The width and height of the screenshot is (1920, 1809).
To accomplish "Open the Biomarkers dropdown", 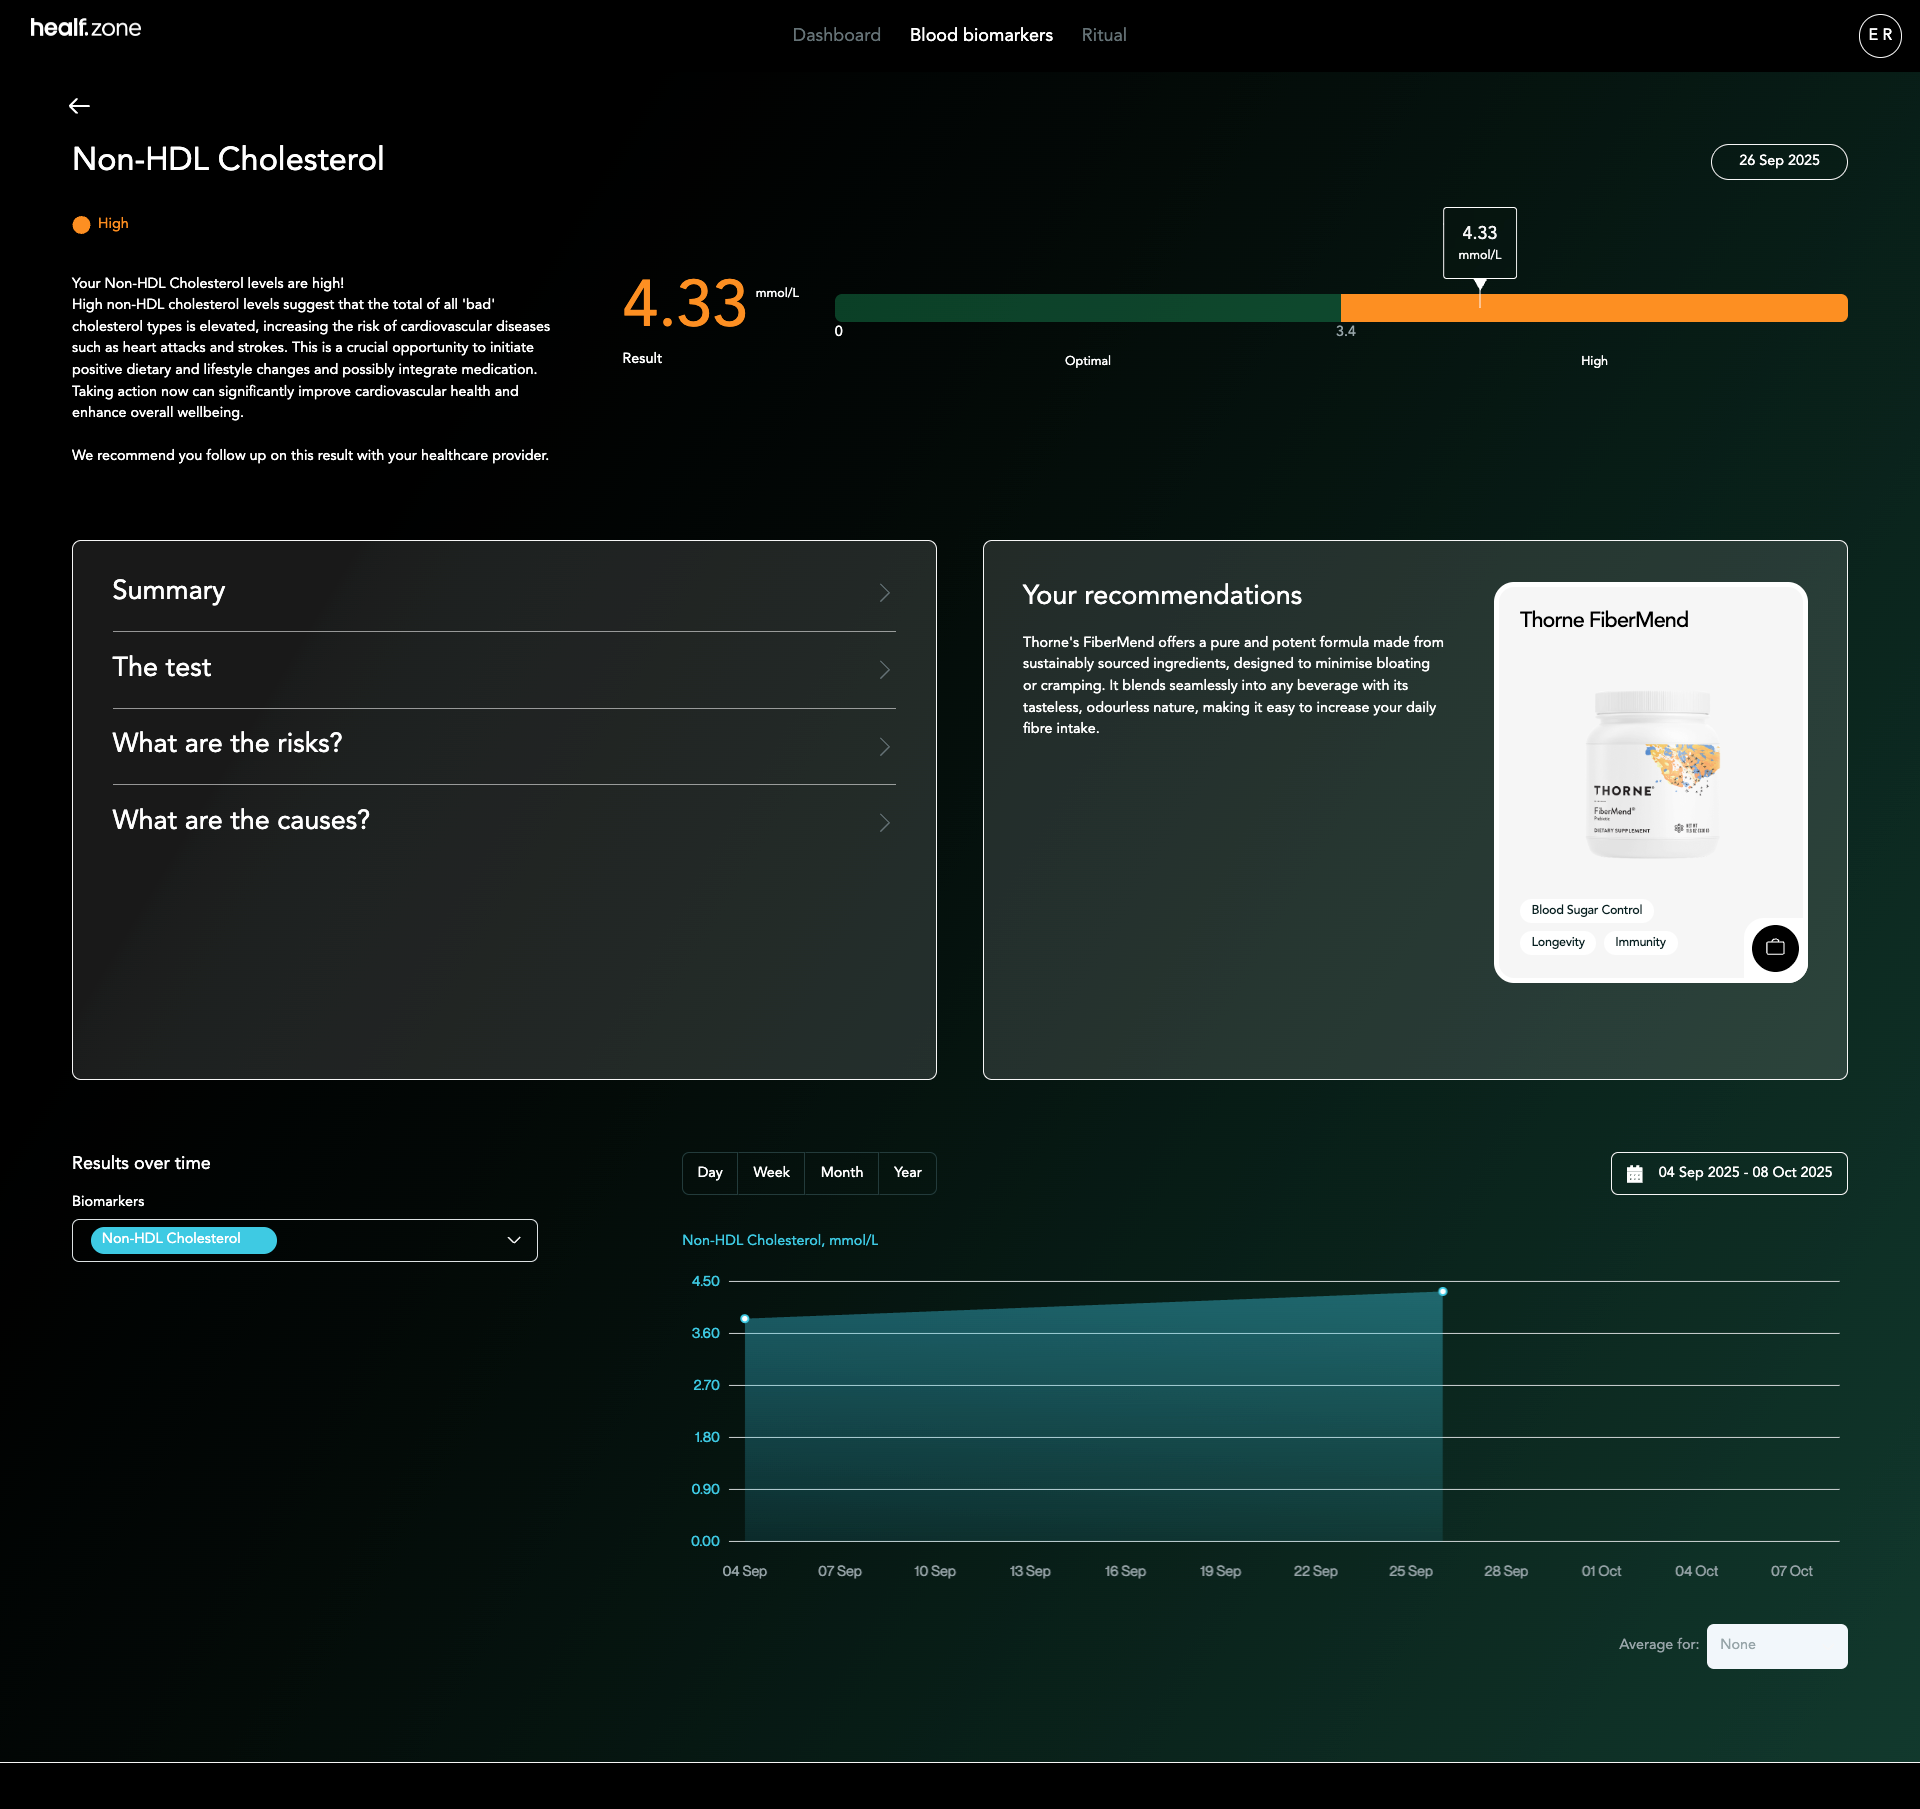I will [513, 1240].
